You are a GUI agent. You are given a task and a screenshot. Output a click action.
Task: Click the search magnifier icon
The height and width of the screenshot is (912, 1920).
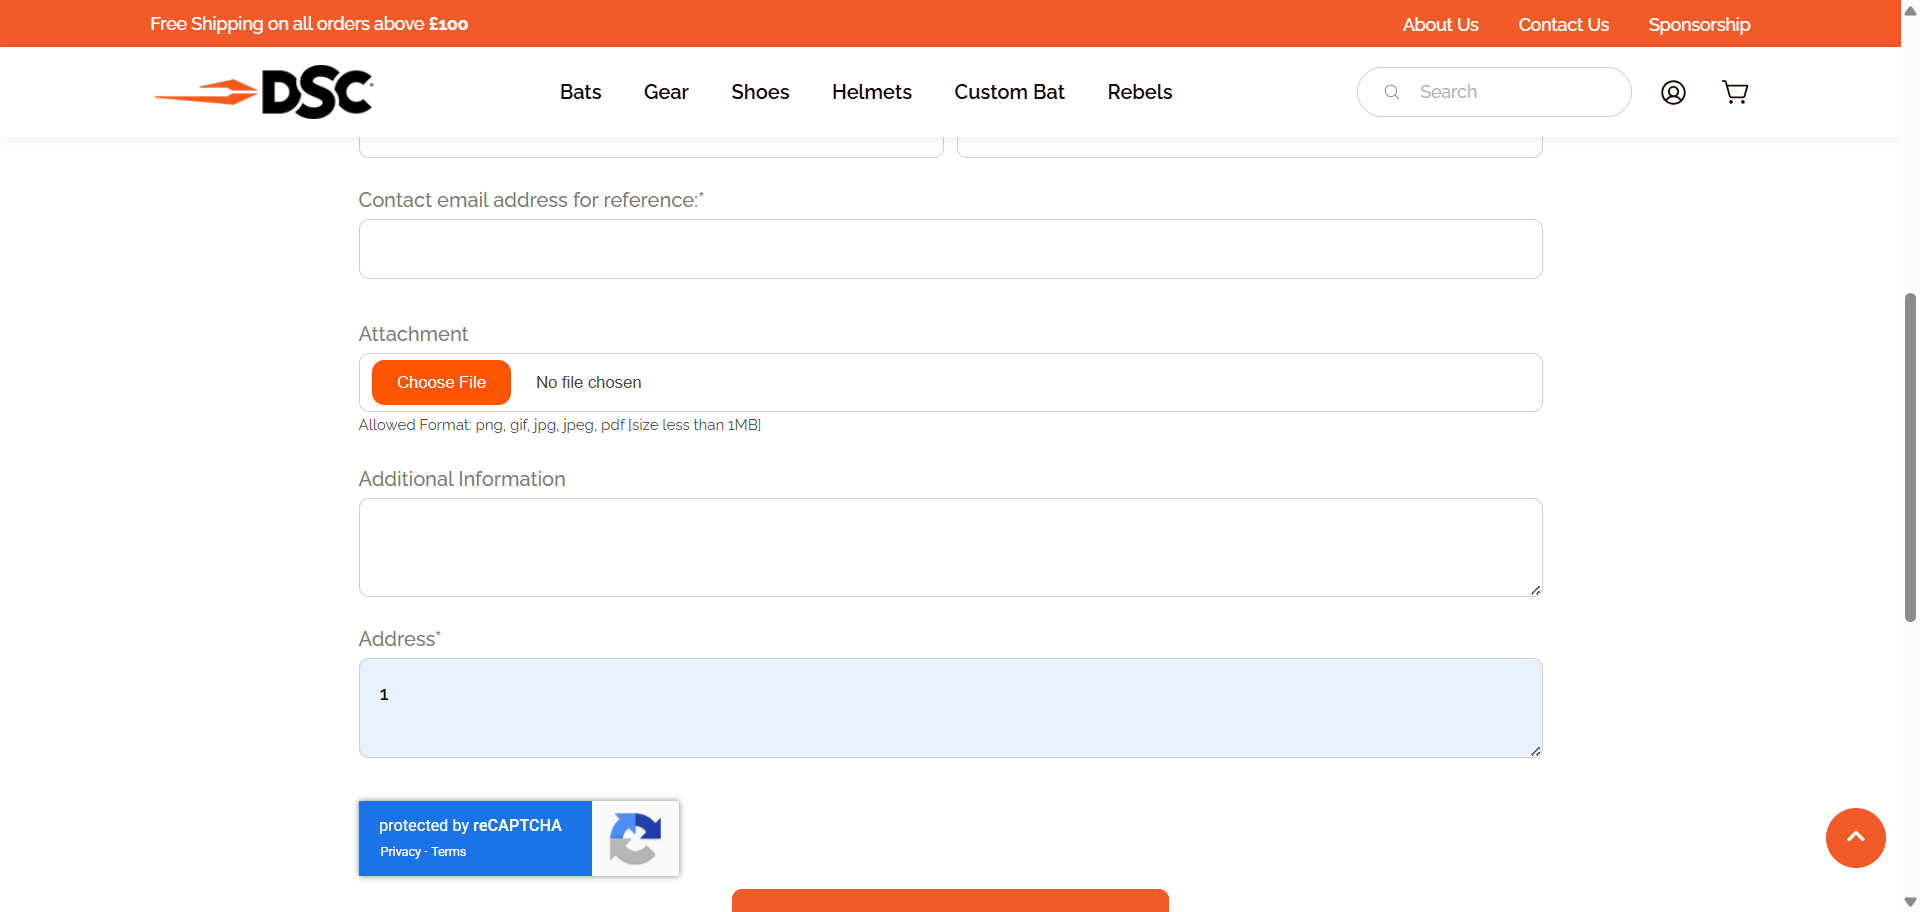pyautogui.click(x=1391, y=92)
